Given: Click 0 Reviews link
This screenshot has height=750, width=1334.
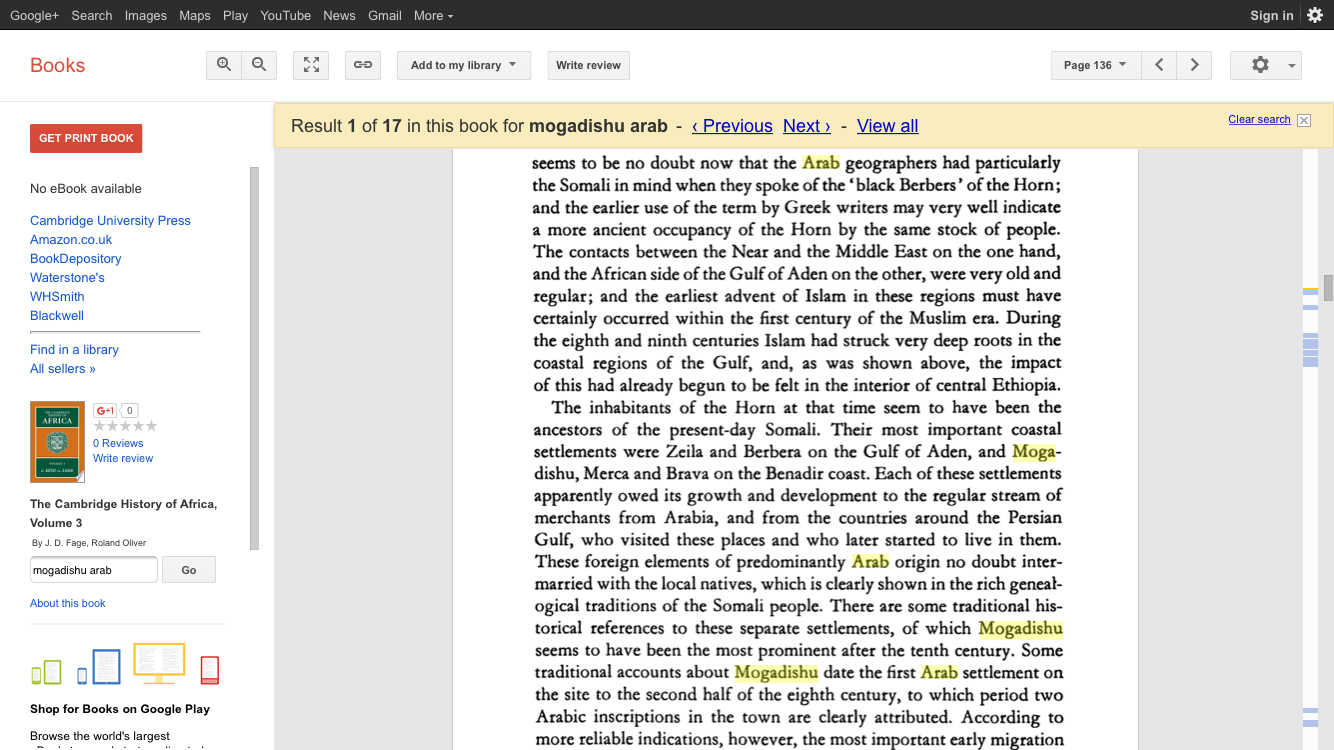Looking at the screenshot, I should coord(118,443).
